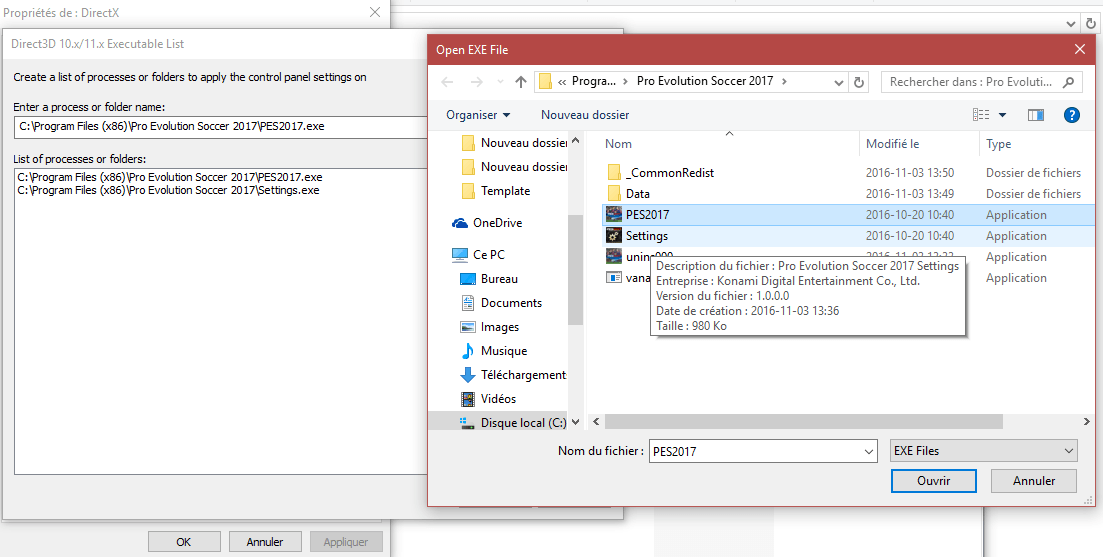Close the Open EXE File dialog
The image size is (1103, 557).
click(x=1080, y=49)
